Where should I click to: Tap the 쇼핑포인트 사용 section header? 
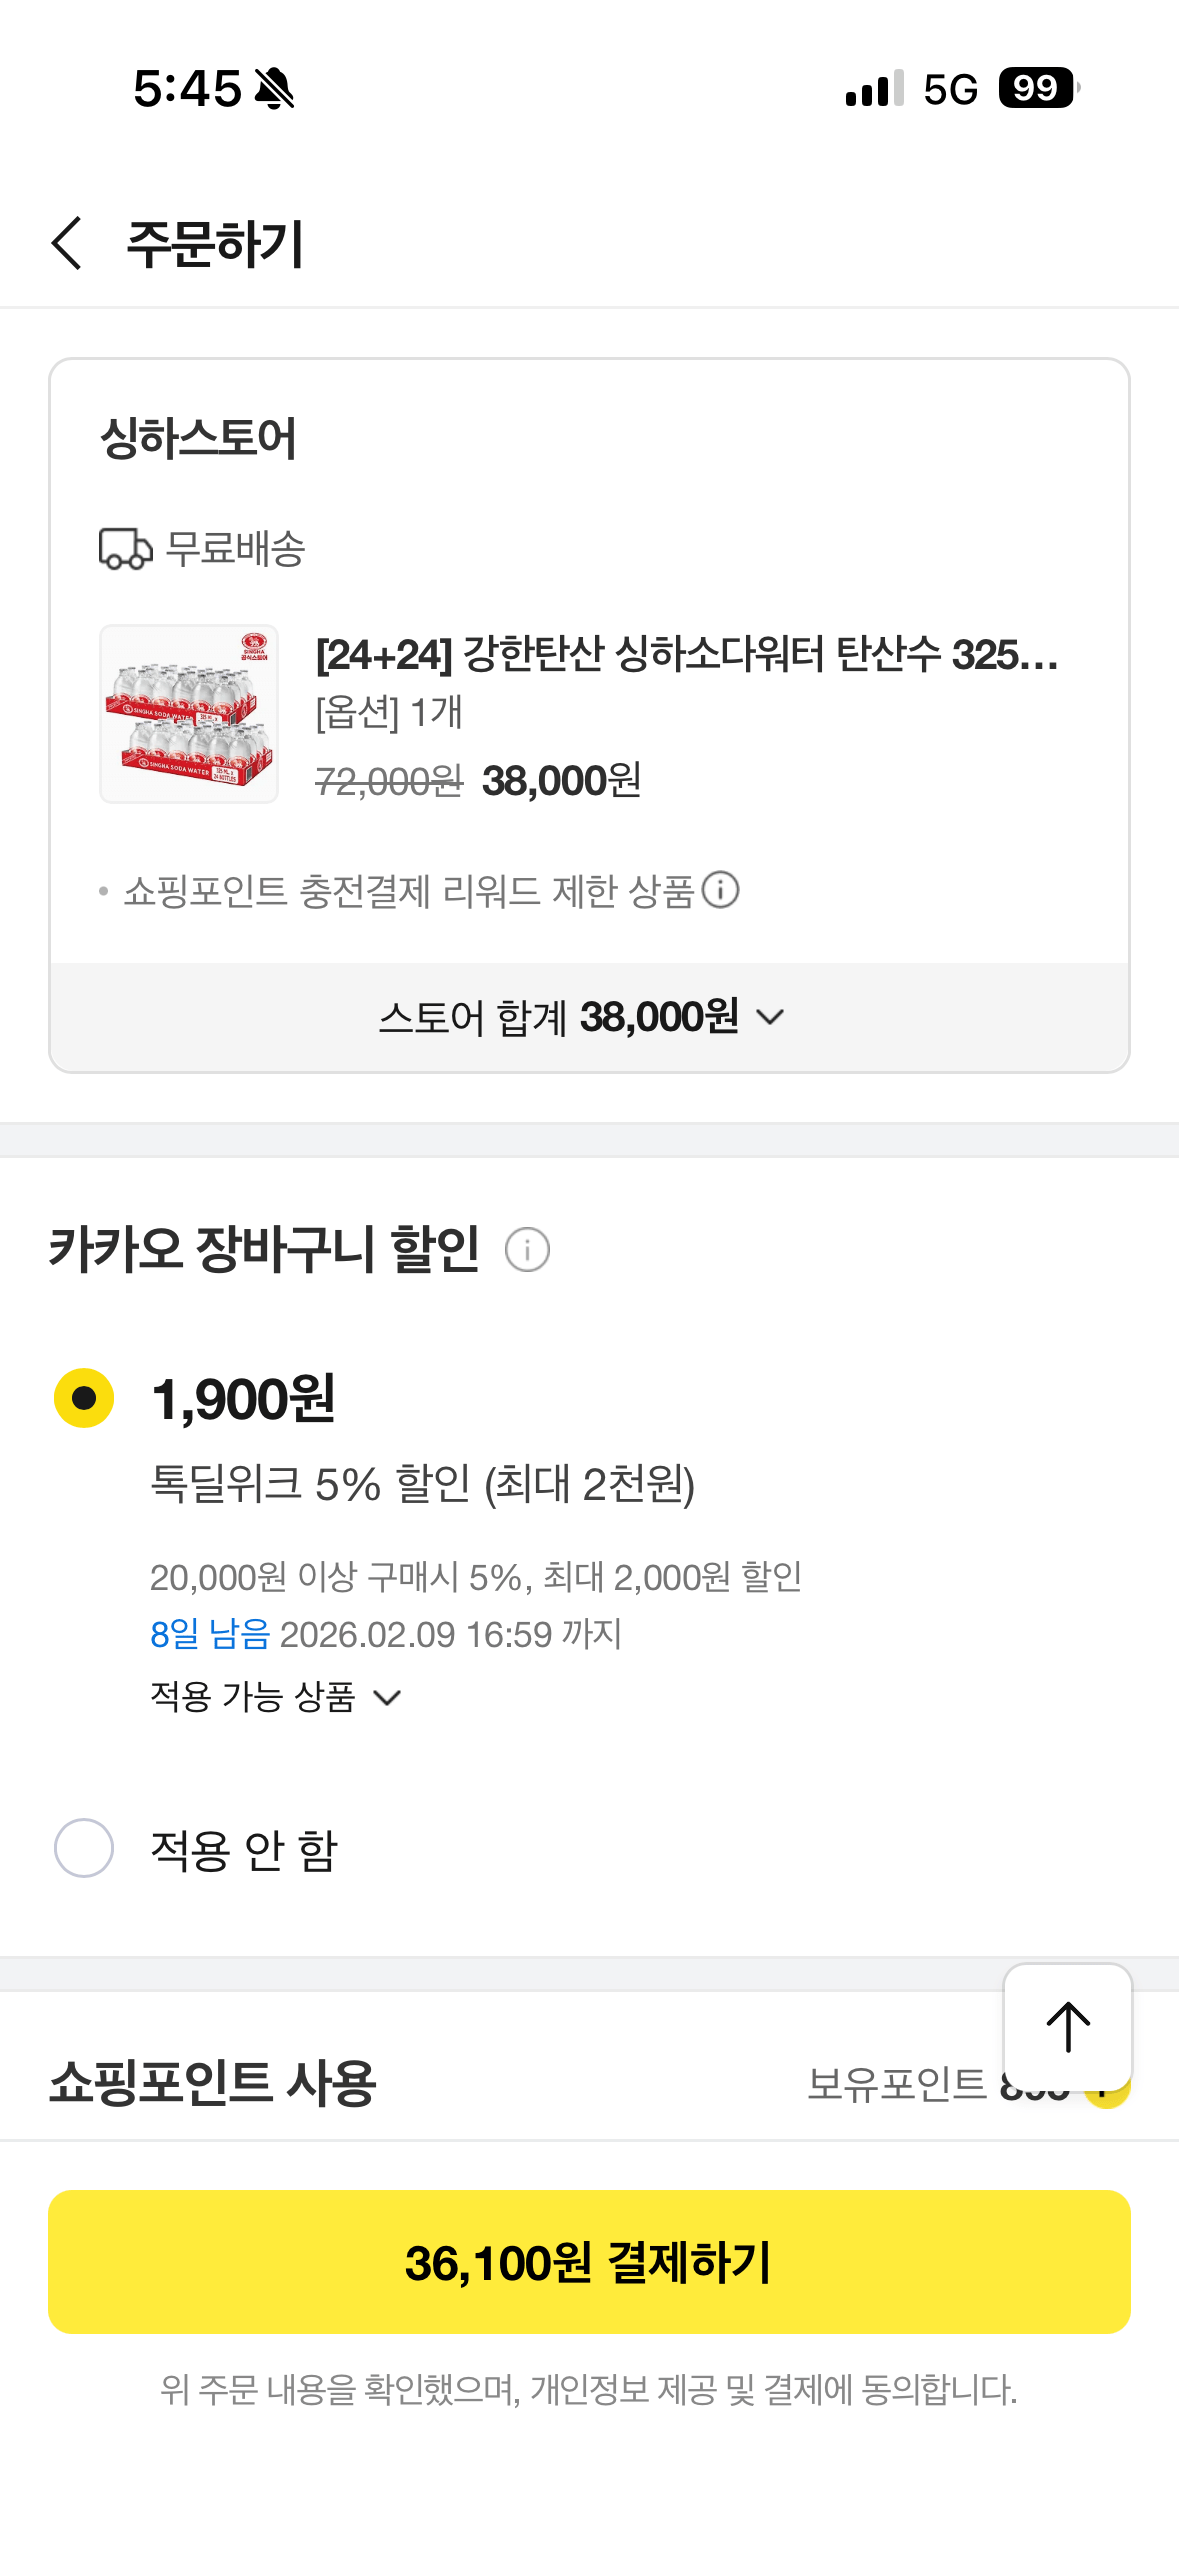coord(212,2084)
